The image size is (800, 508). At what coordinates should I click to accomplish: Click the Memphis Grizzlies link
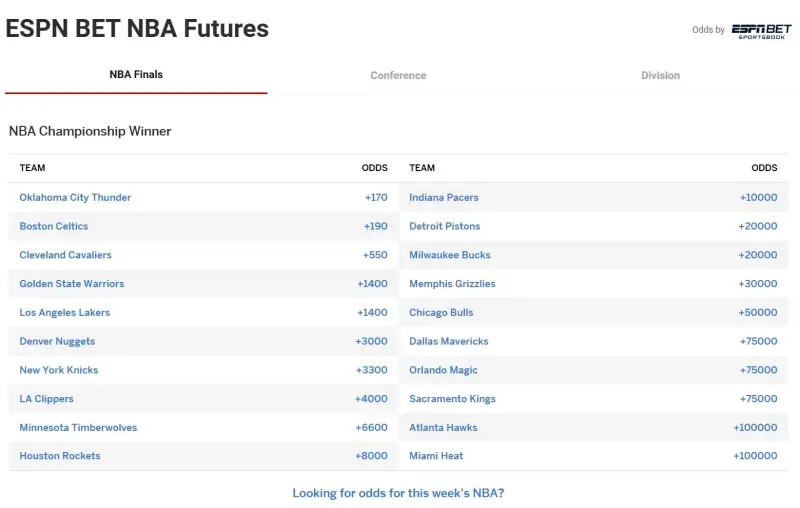(452, 284)
